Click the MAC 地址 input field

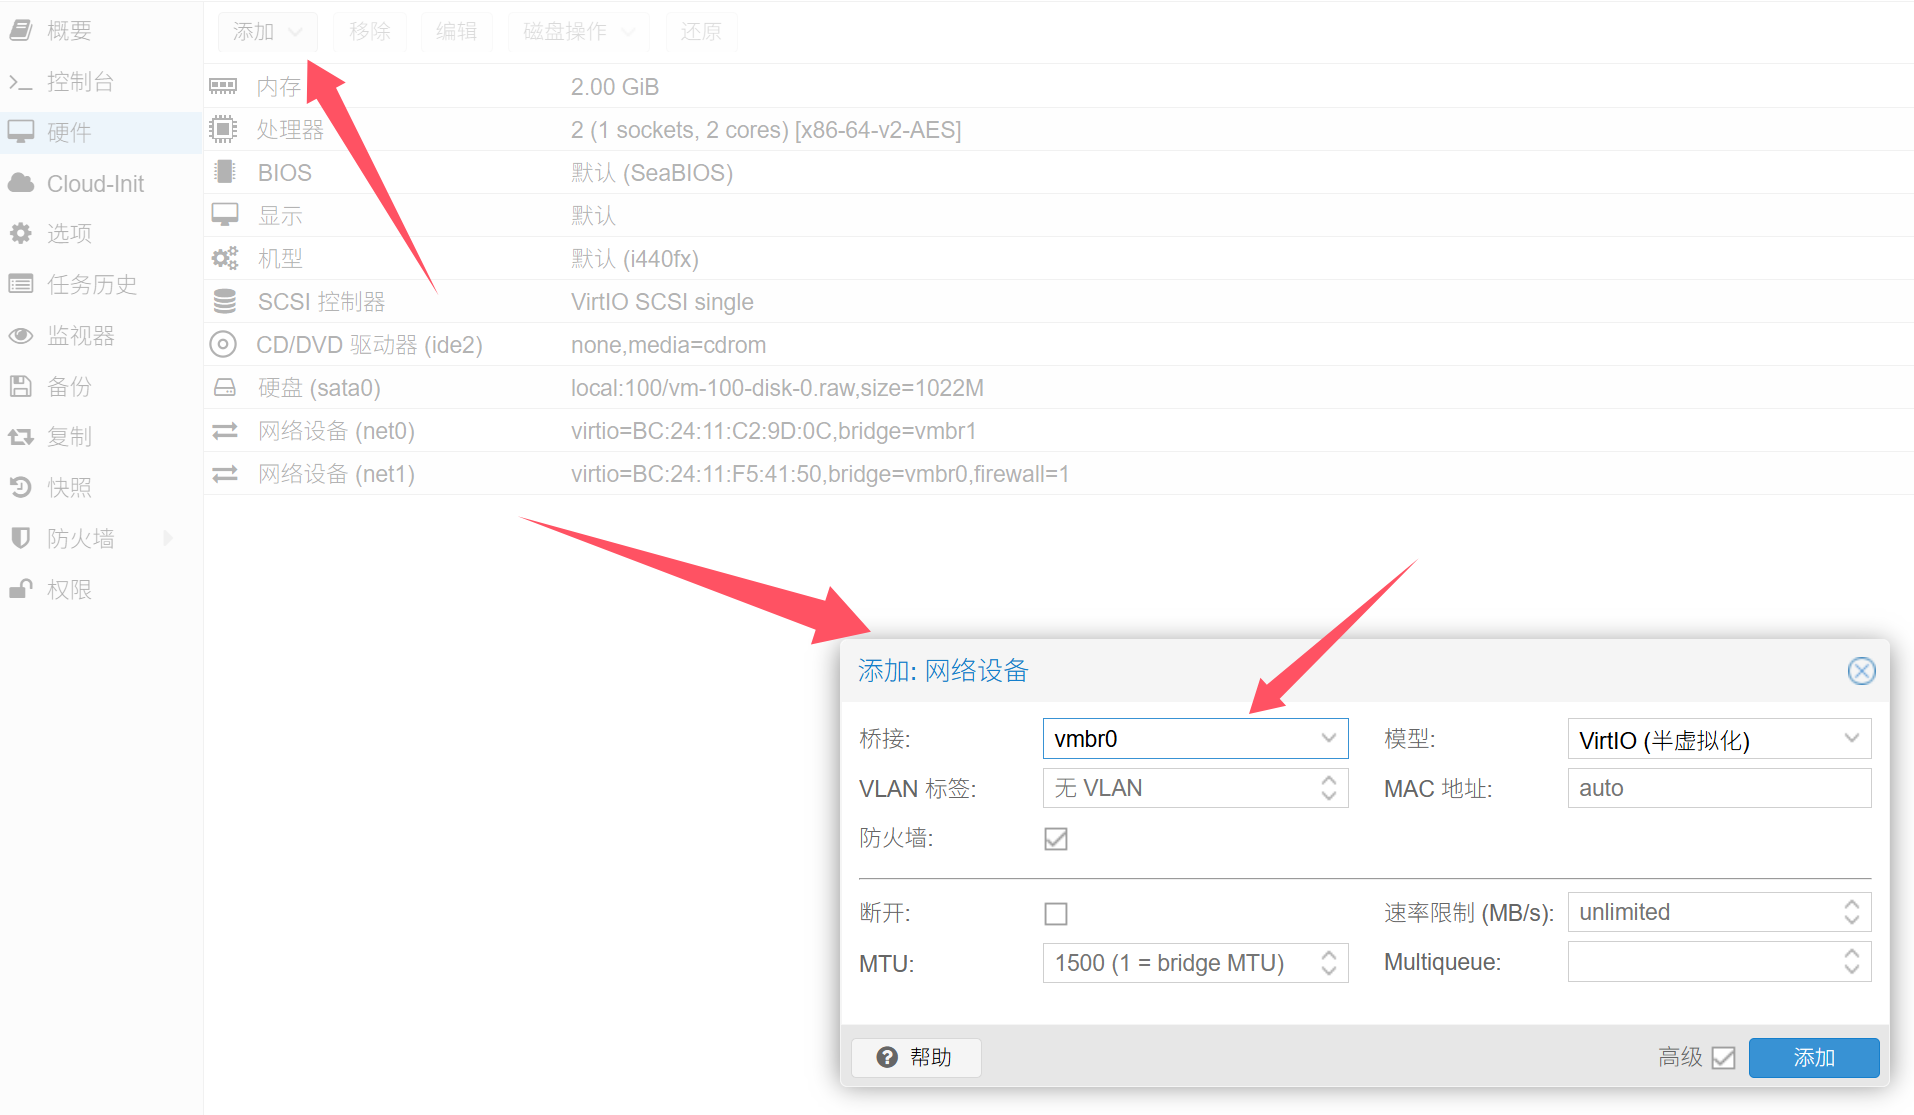pos(1718,788)
